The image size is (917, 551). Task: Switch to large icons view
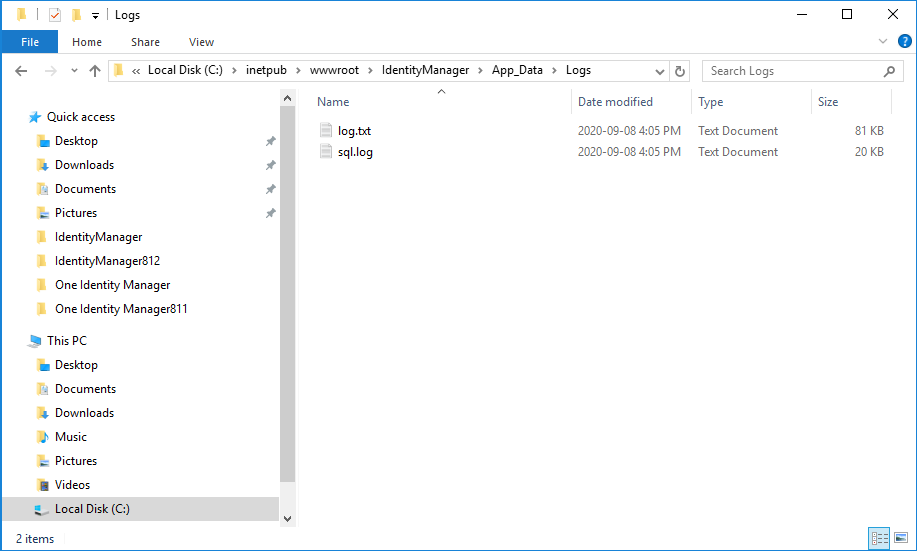[x=900, y=538]
